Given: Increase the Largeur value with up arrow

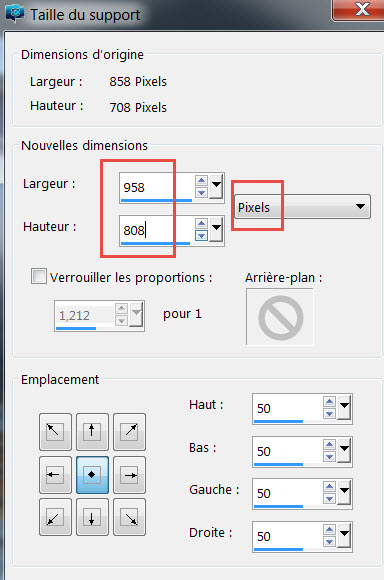Looking at the screenshot, I should [202, 181].
